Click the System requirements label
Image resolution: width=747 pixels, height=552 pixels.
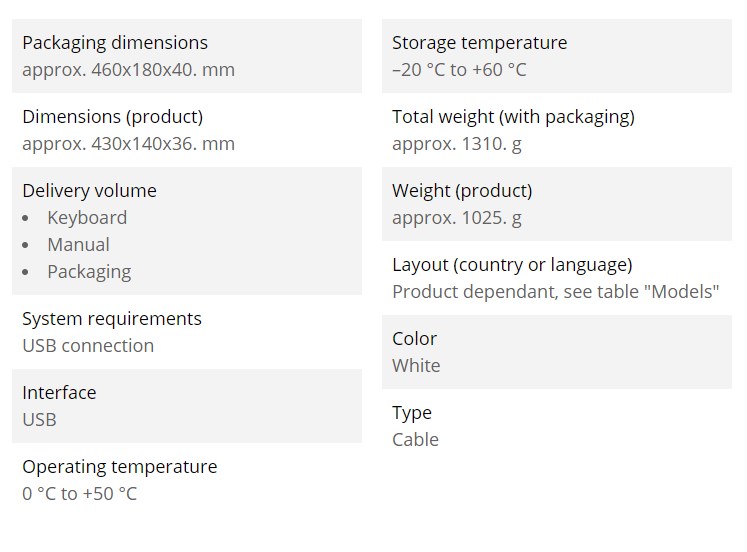(112, 319)
